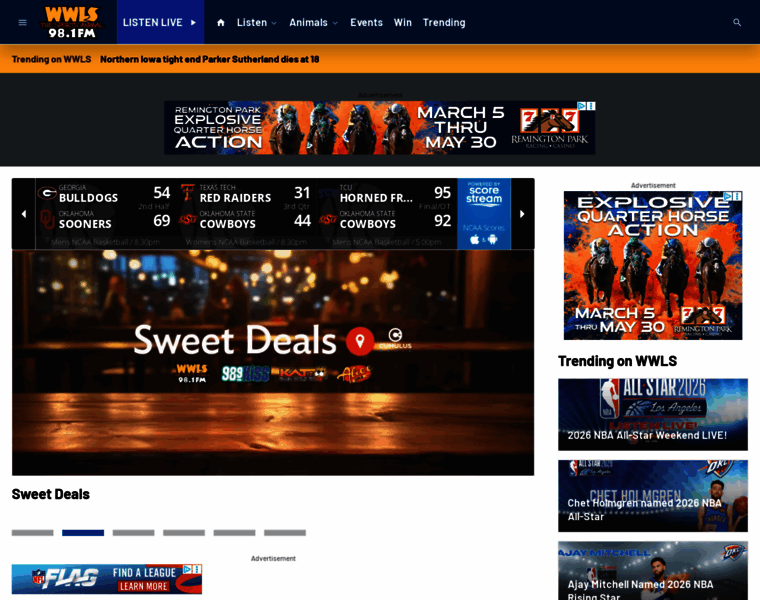This screenshot has width=760, height=600.
Task: Open the search magnifier icon
Action: pos(737,22)
